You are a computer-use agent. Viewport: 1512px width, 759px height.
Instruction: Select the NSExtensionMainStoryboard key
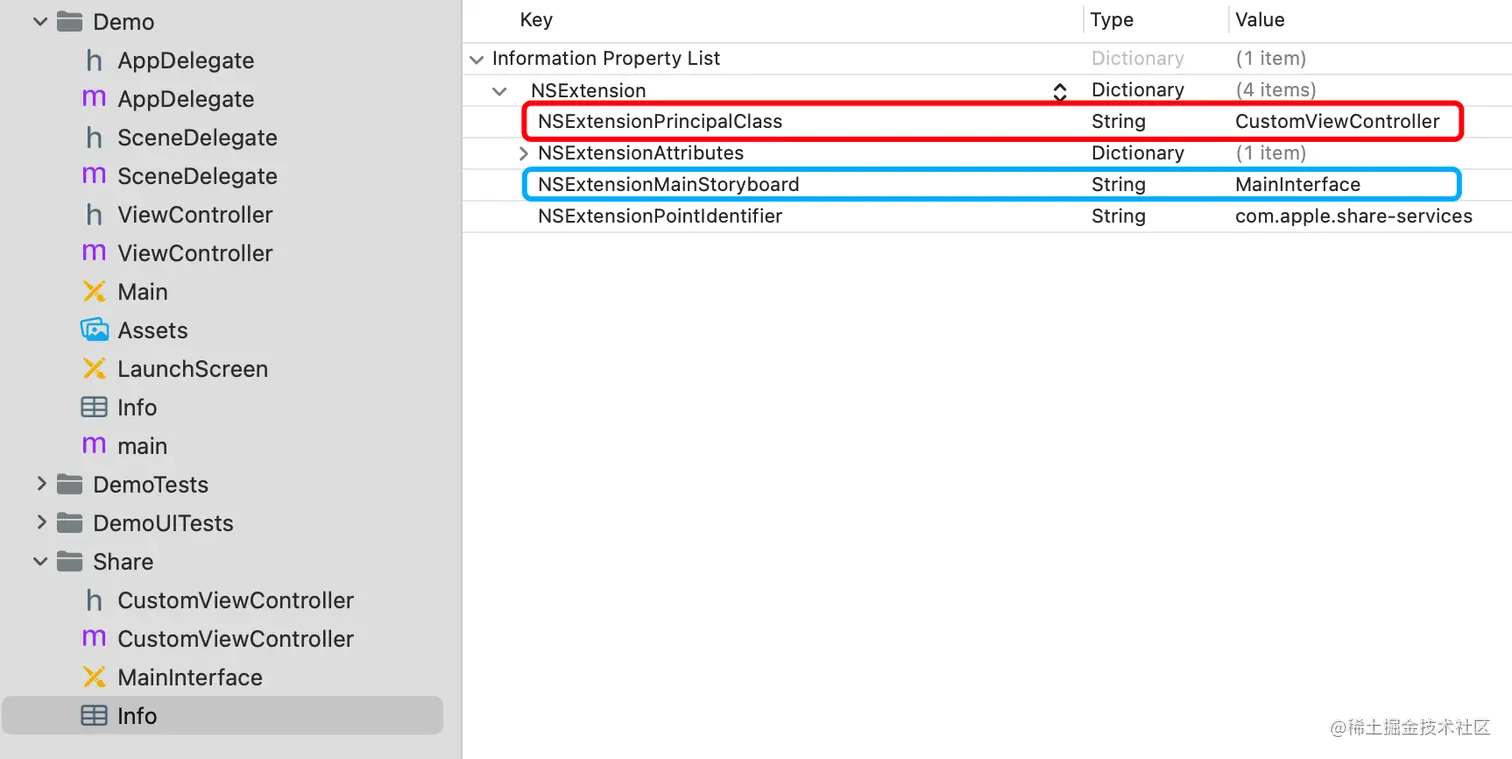668,185
